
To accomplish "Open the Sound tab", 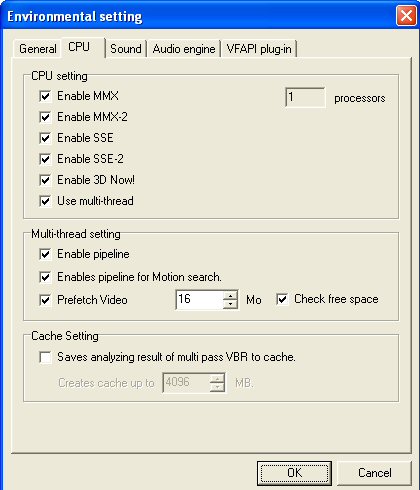I will pos(126,49).
